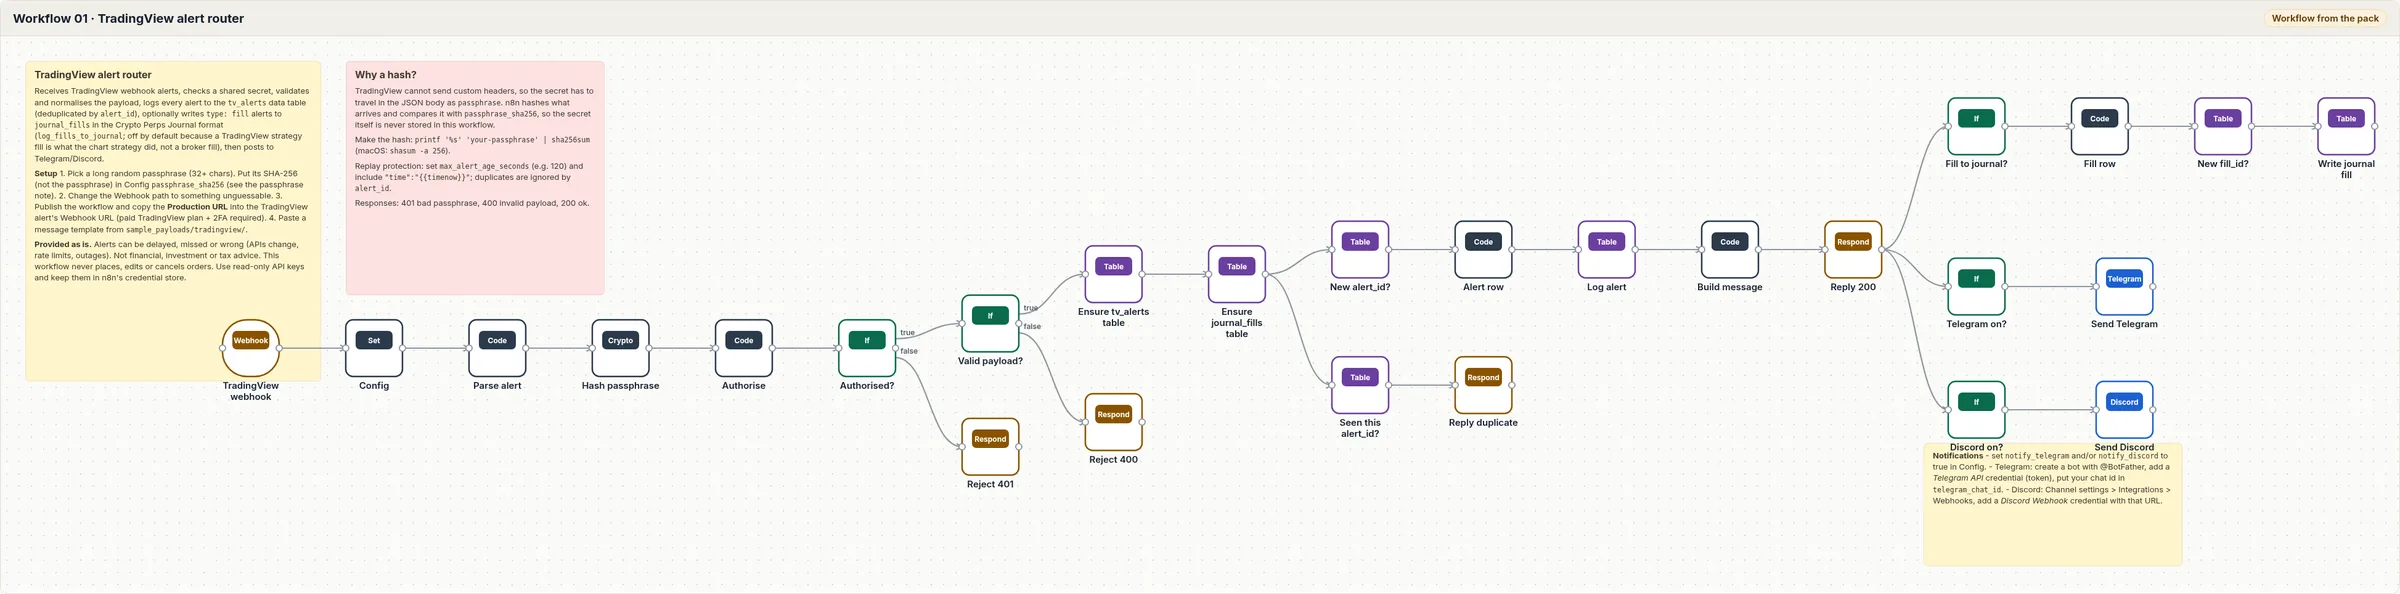
Task: Select the Authorised? If node
Action: tap(867, 348)
